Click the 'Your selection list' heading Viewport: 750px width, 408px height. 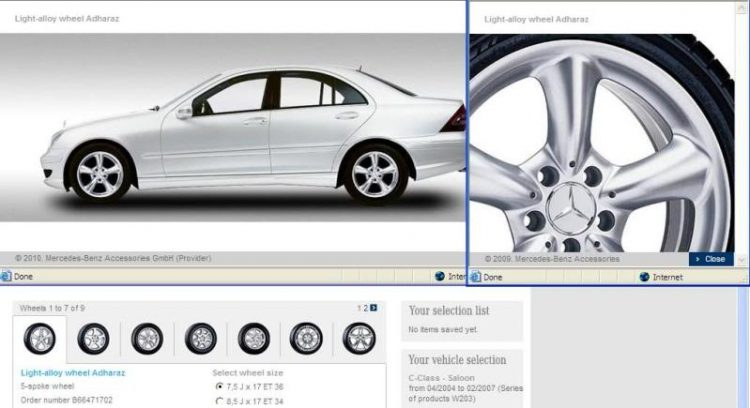coord(449,310)
